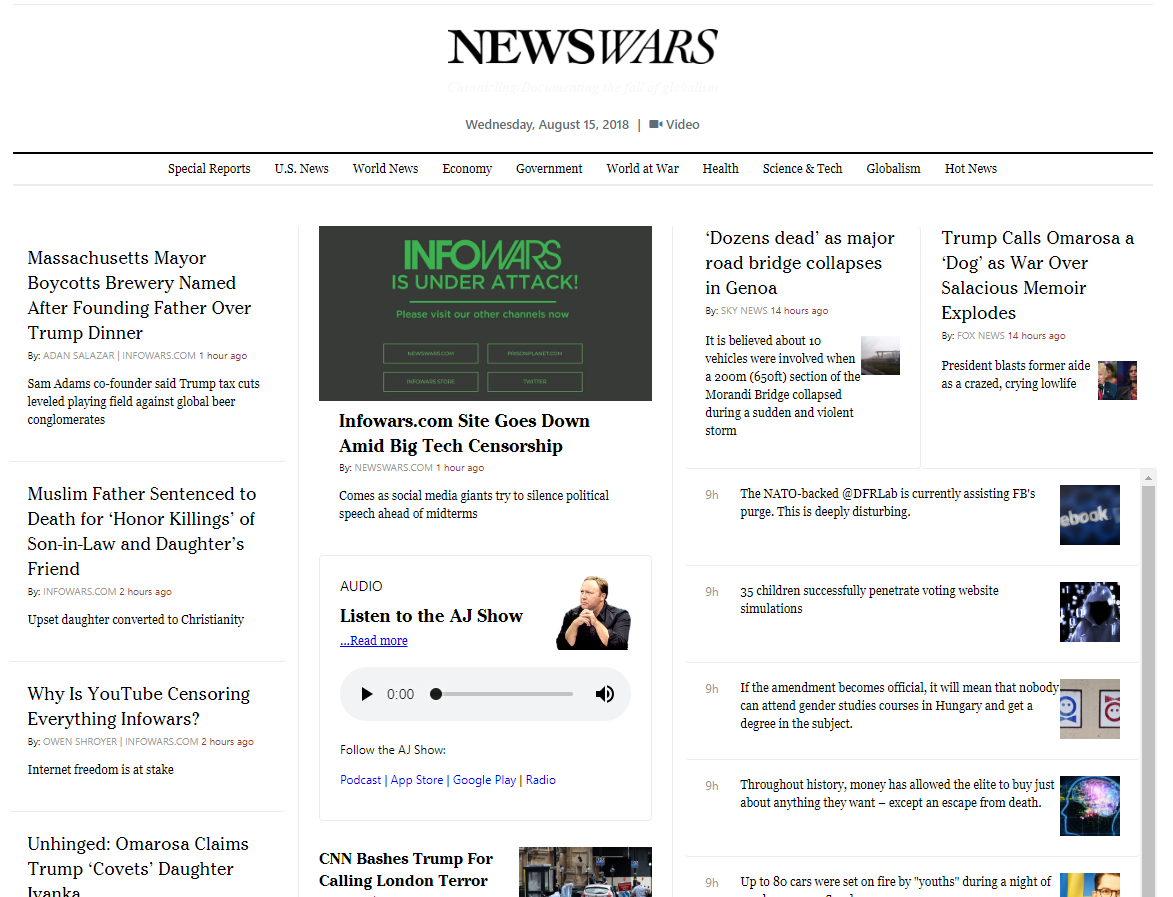This screenshot has width=1173, height=897.
Task: Open Special Reports menu item
Action: [209, 168]
